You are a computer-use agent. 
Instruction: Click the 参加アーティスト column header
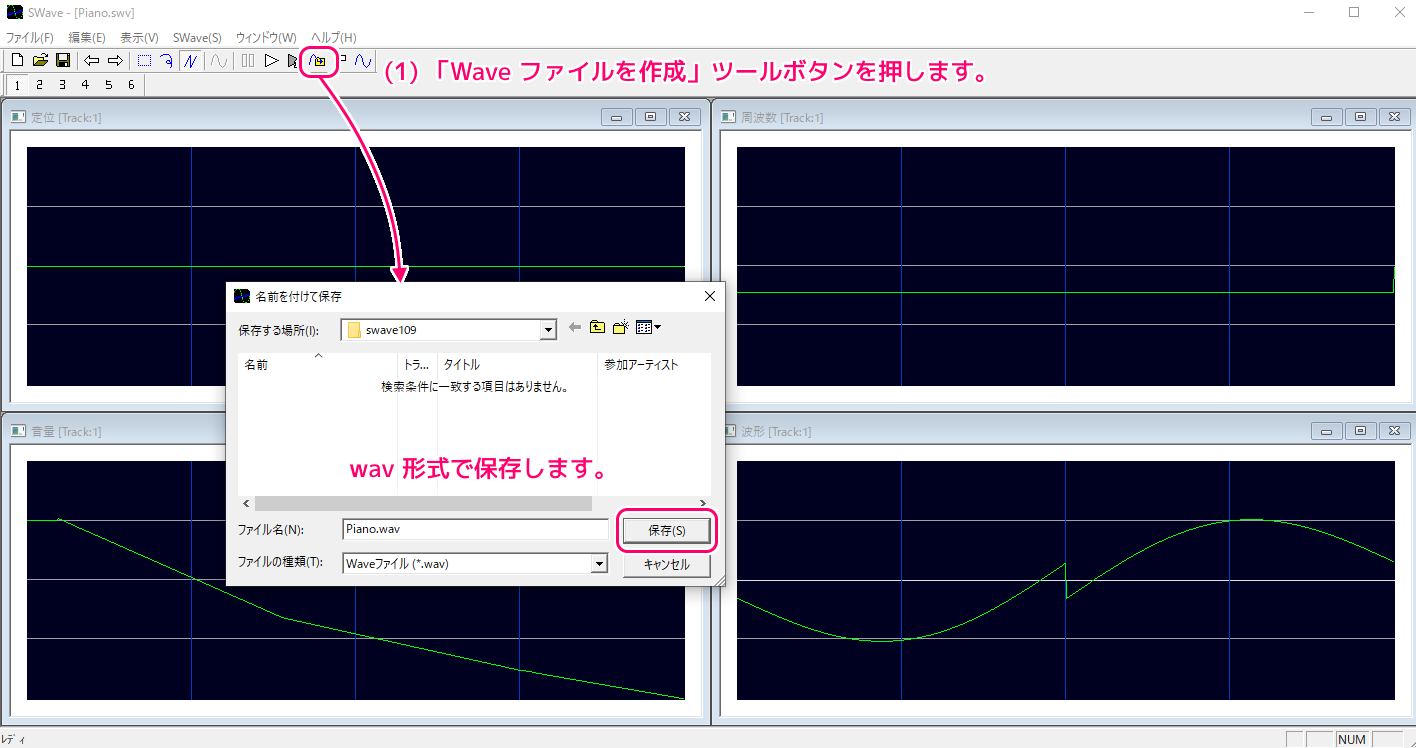point(654,365)
